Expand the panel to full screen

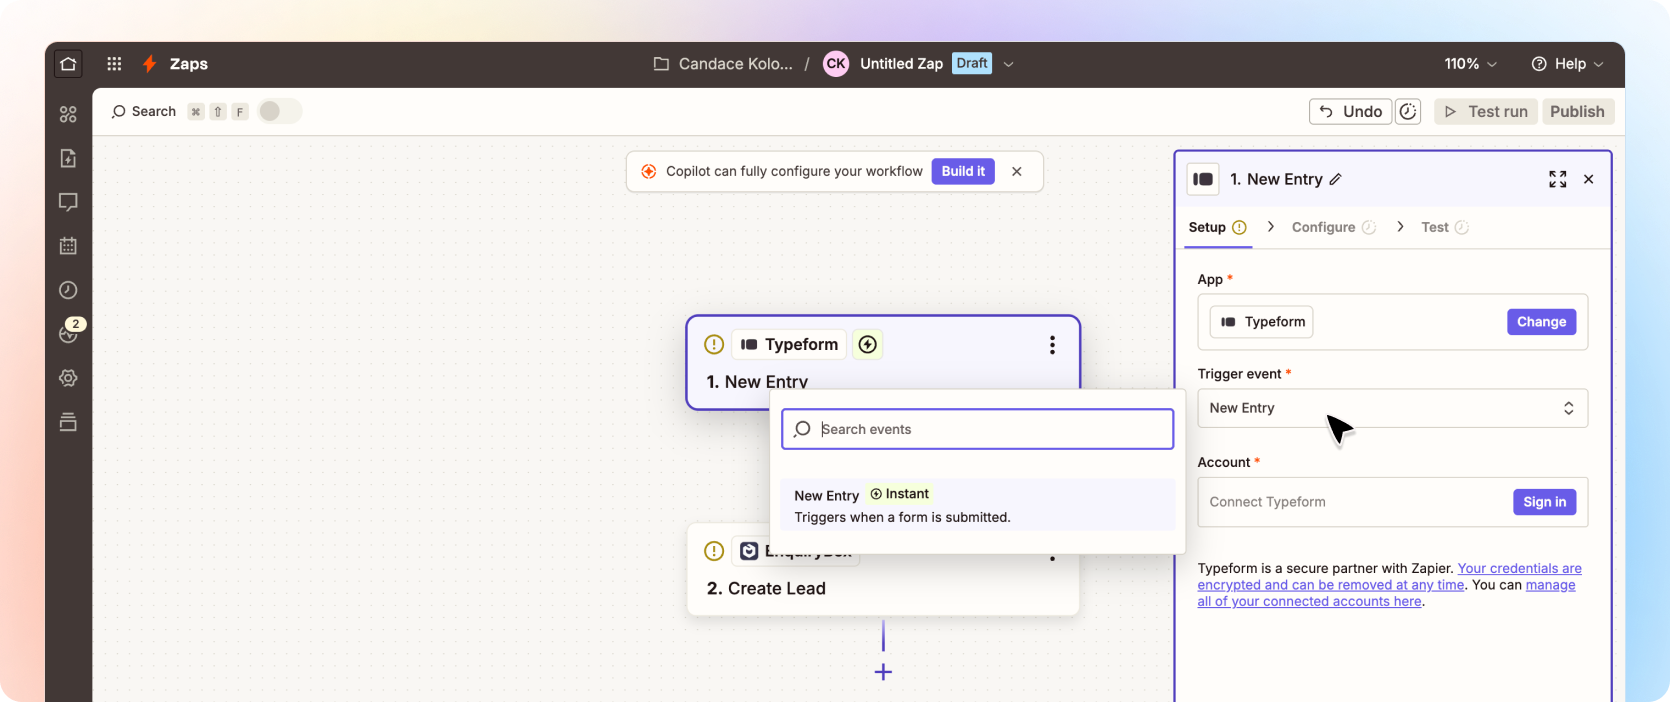pyautogui.click(x=1558, y=179)
